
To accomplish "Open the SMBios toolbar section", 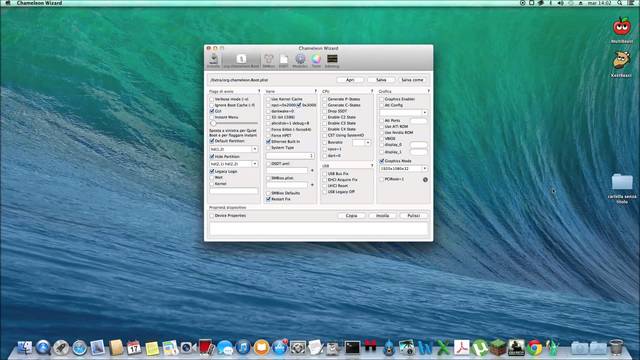I will click(269, 60).
